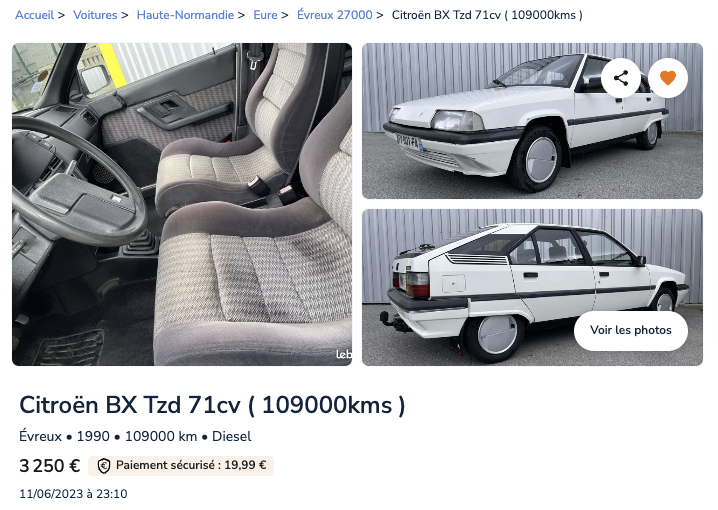Image resolution: width=718 pixels, height=510 pixels.
Task: Open the rear view photo of the white car
Action: coord(532,288)
